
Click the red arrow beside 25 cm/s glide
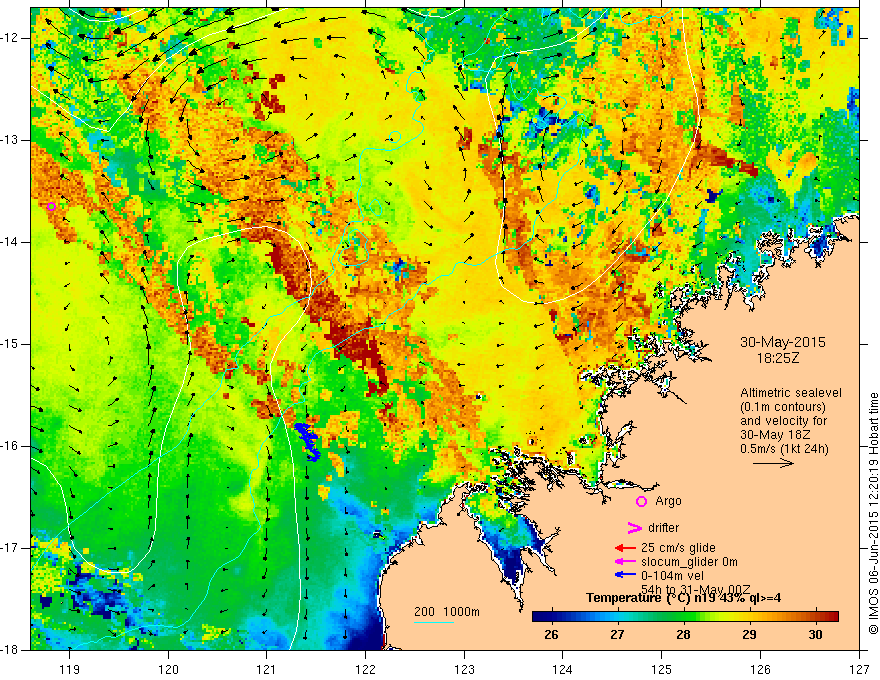pyautogui.click(x=625, y=548)
